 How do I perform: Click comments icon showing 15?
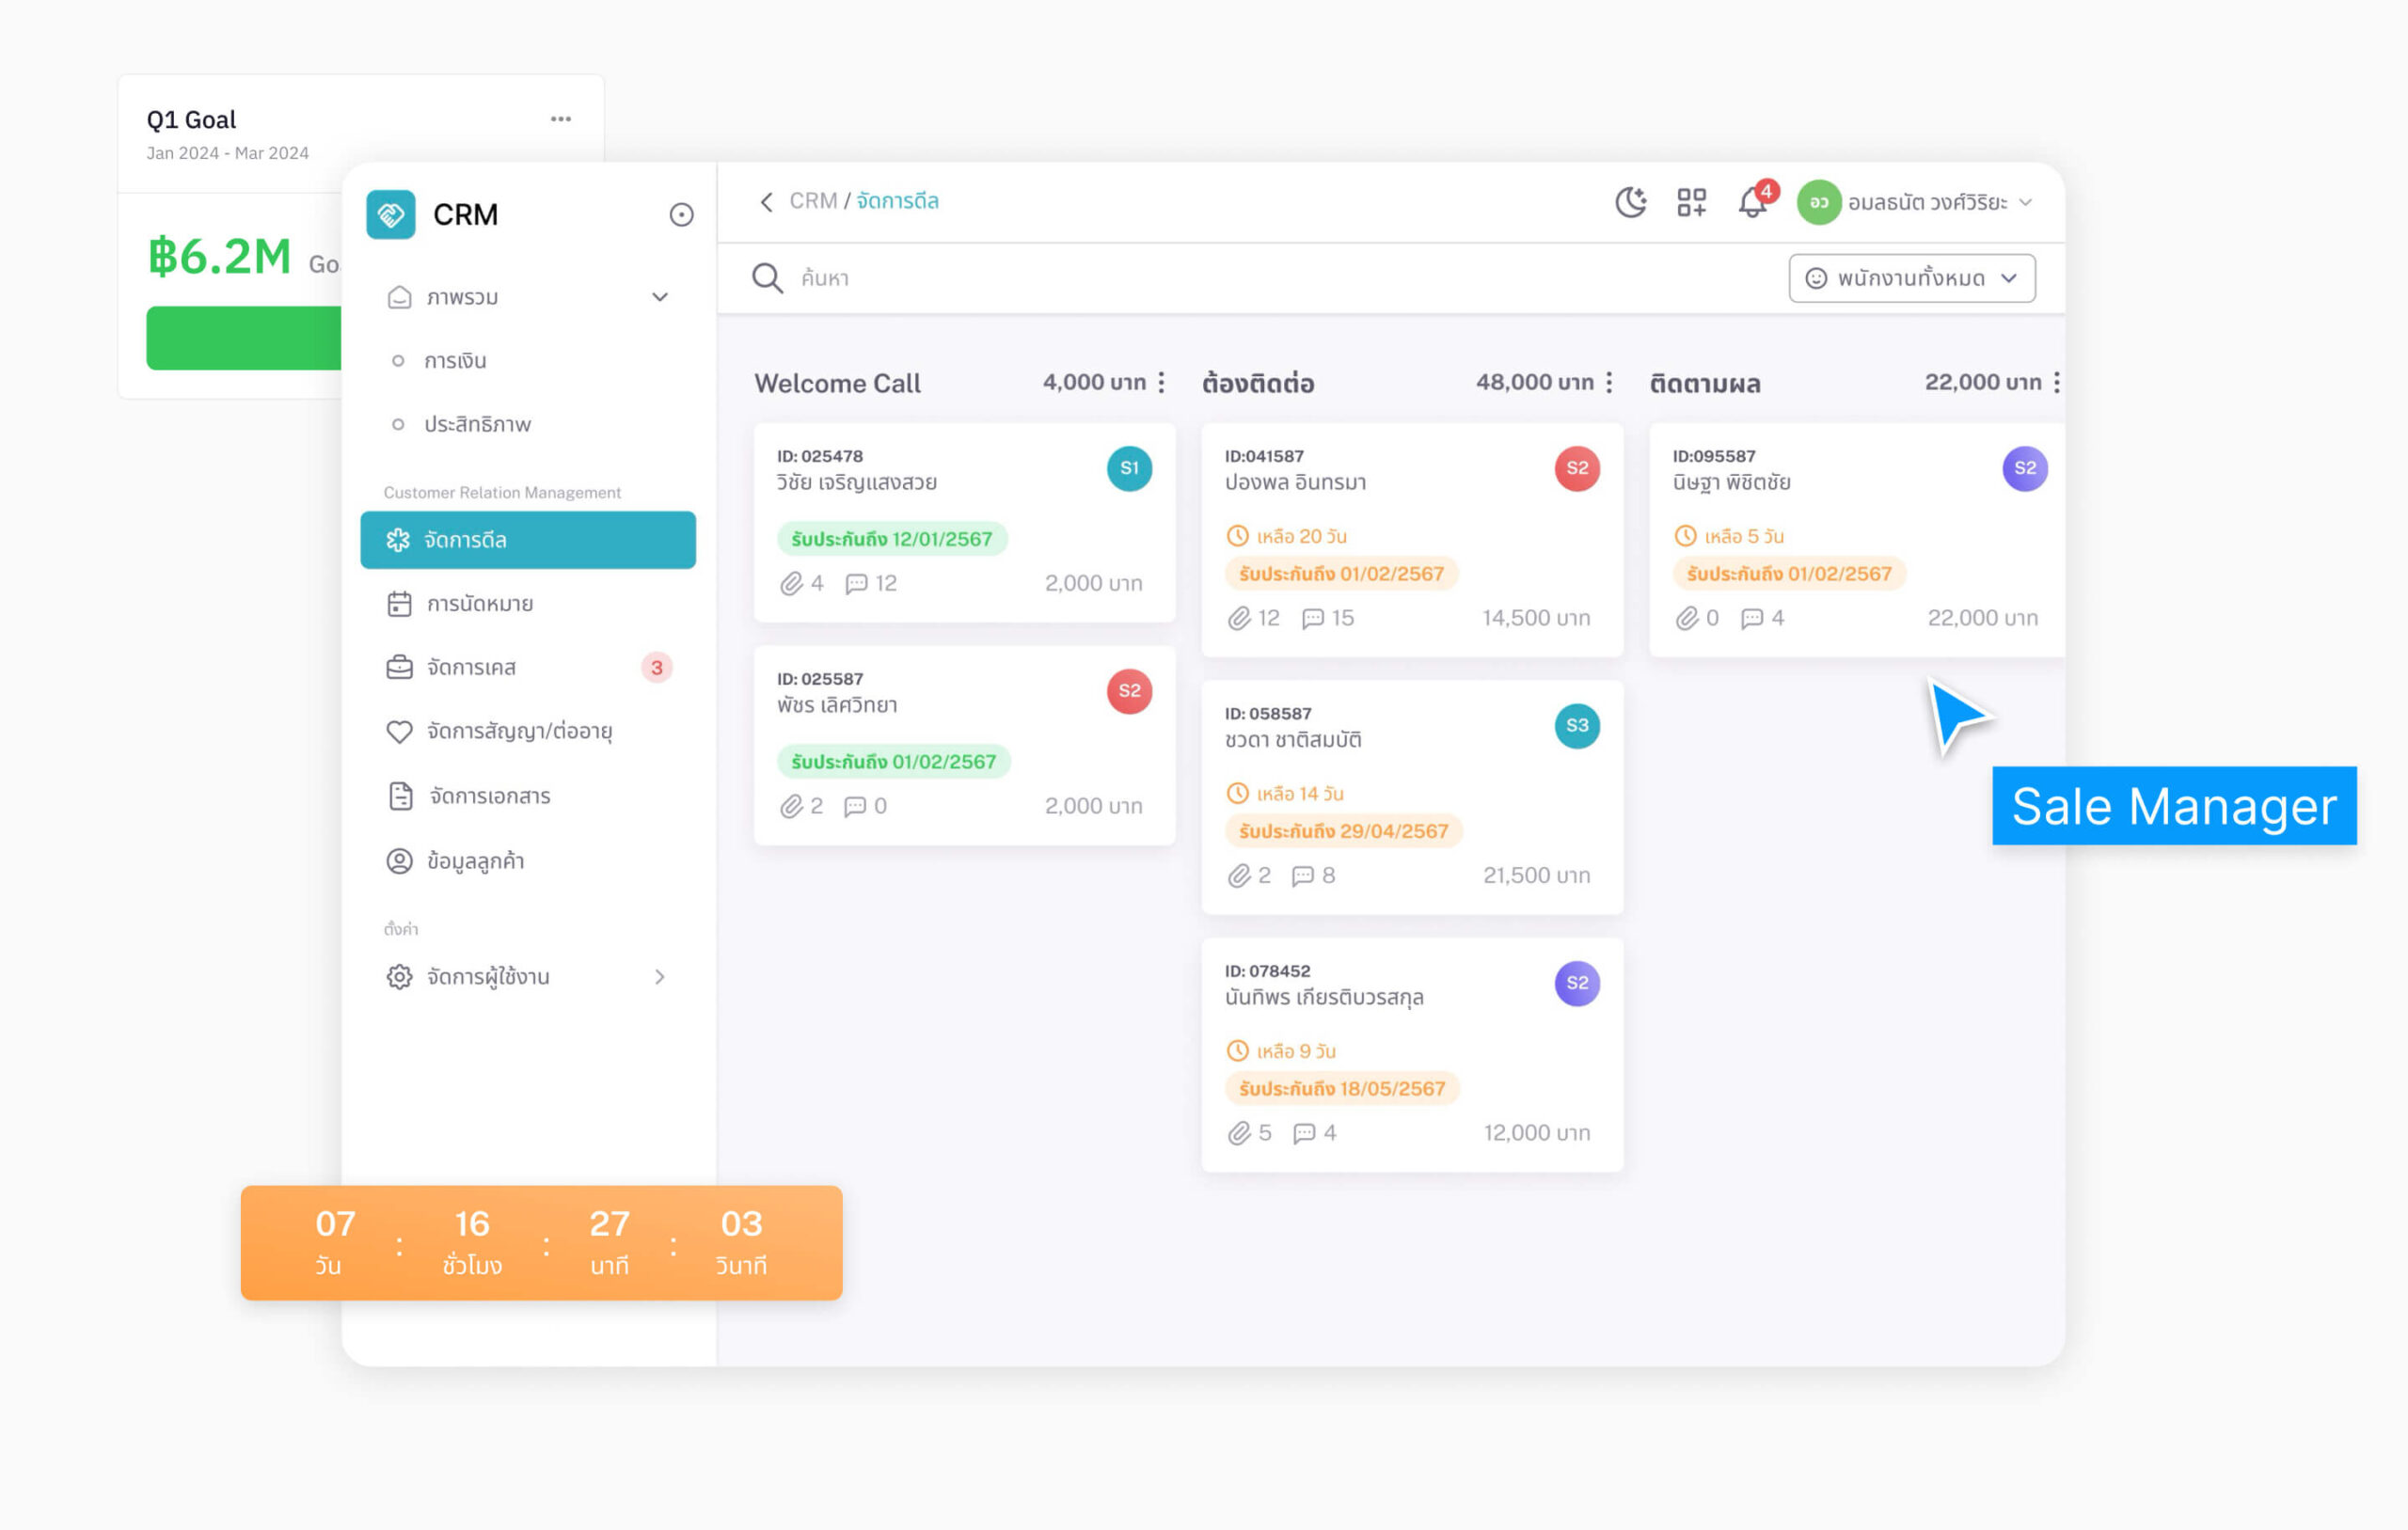point(1312,618)
